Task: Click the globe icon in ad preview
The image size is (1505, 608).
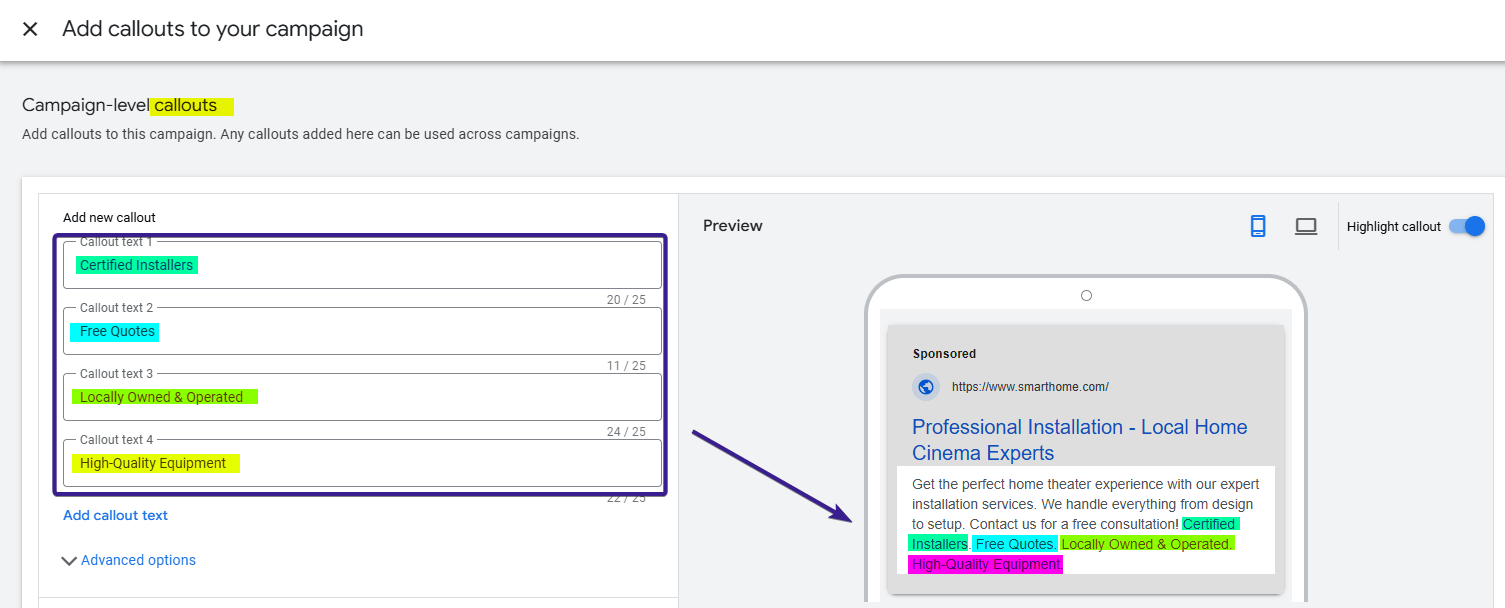Action: pyautogui.click(x=926, y=387)
